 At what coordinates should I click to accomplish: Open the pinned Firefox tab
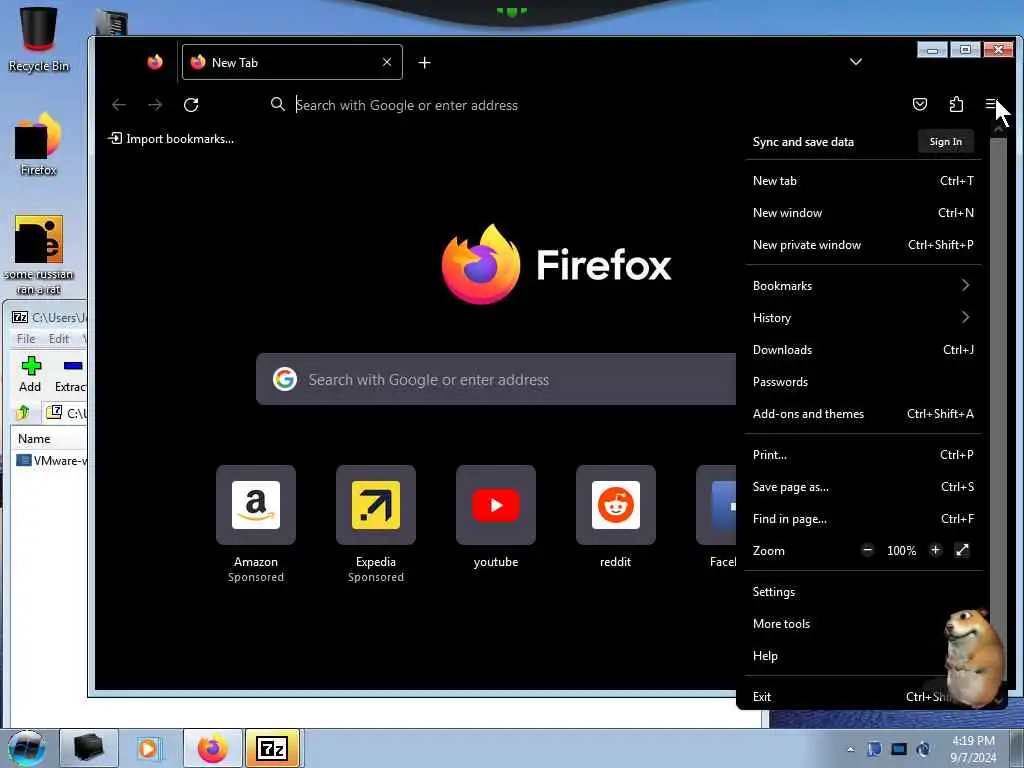[x=155, y=62]
